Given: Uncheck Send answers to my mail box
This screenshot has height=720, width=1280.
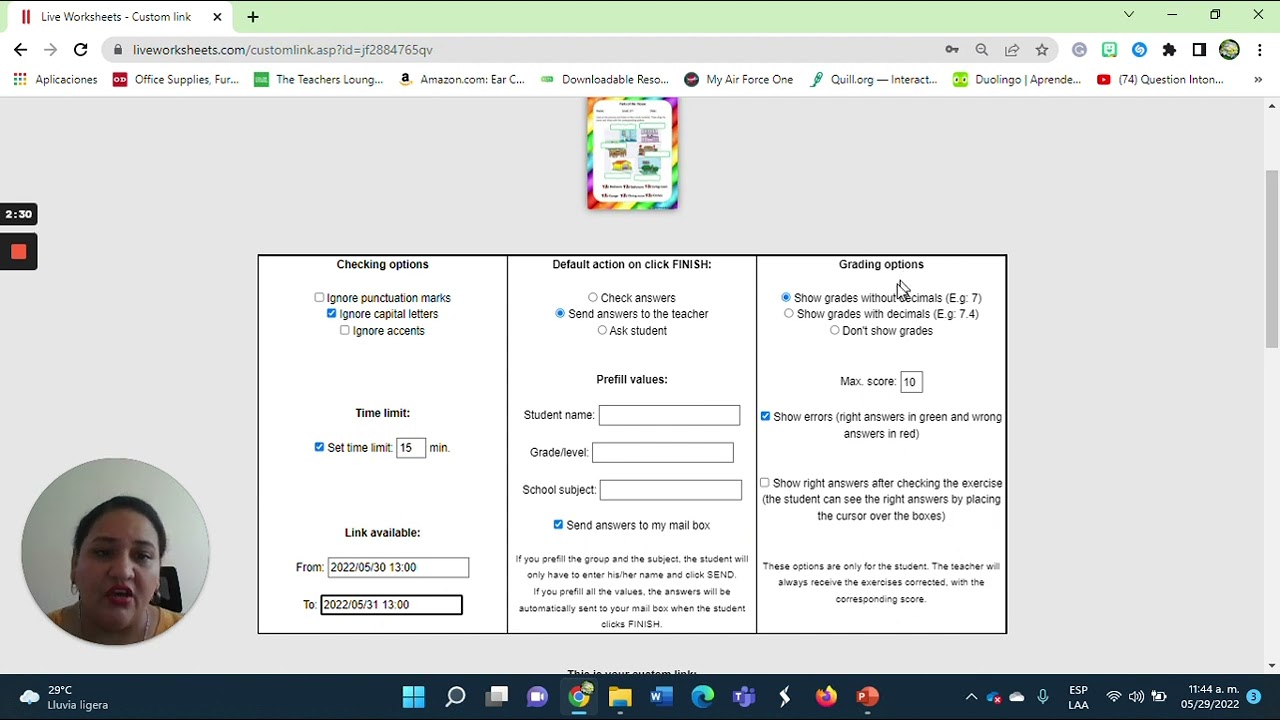Looking at the screenshot, I should coord(558,524).
